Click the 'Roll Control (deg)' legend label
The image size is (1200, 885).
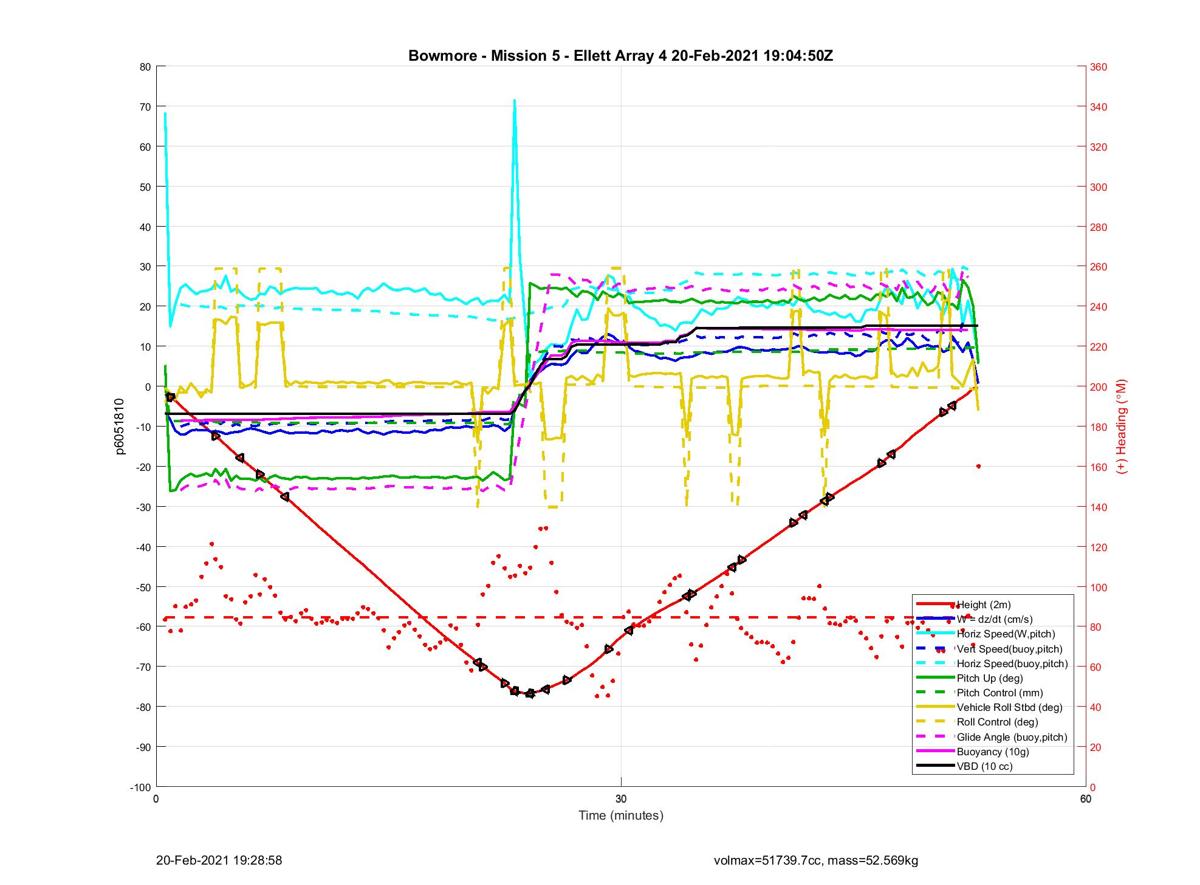998,722
